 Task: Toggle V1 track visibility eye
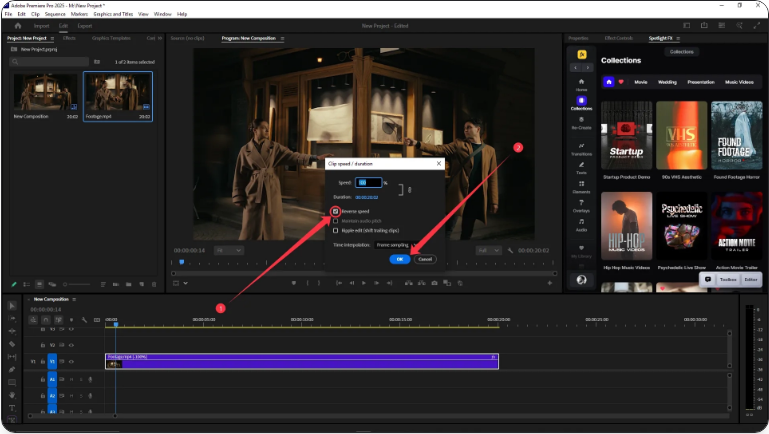point(71,361)
